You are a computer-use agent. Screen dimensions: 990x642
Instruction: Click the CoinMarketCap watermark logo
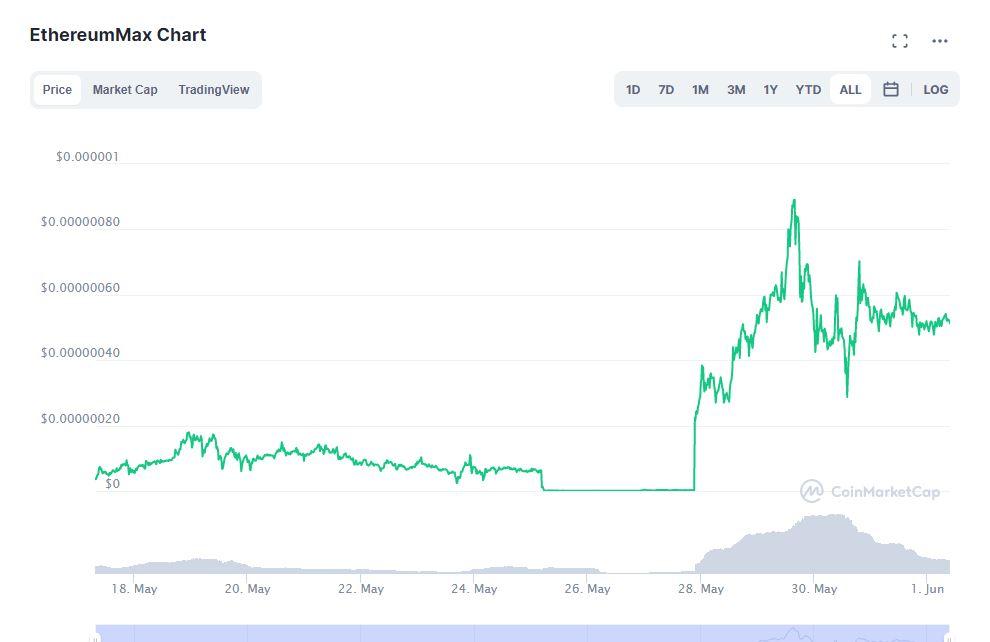[872, 491]
